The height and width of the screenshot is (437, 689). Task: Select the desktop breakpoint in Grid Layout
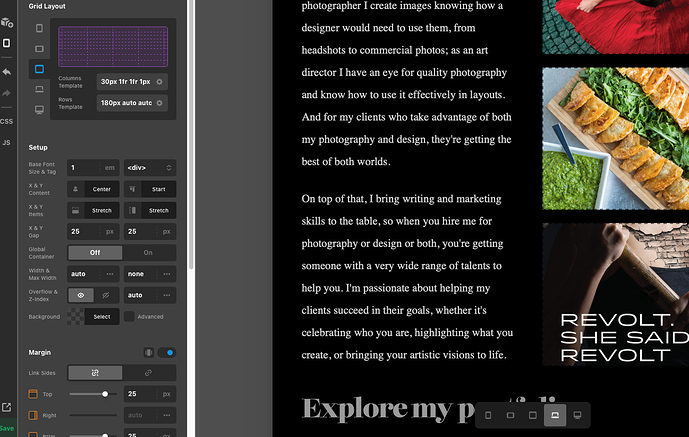(39, 109)
